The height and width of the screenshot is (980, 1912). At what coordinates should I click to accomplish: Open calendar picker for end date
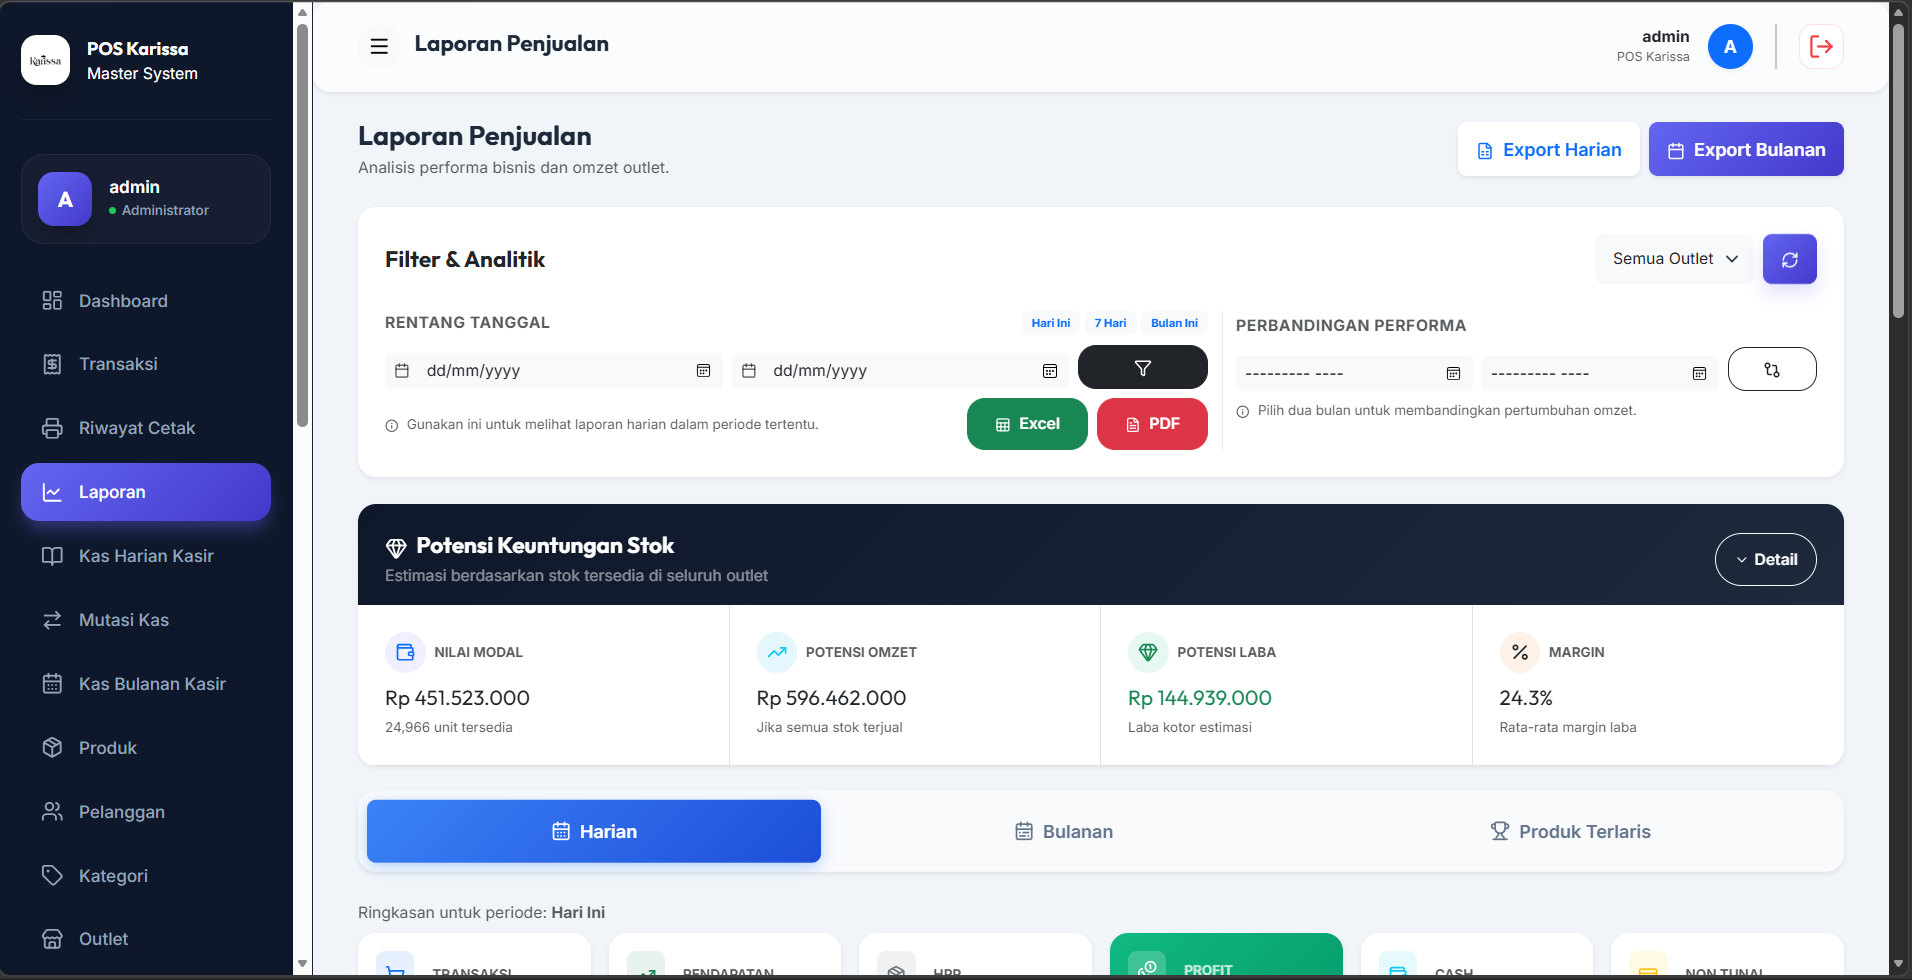[x=1050, y=371]
